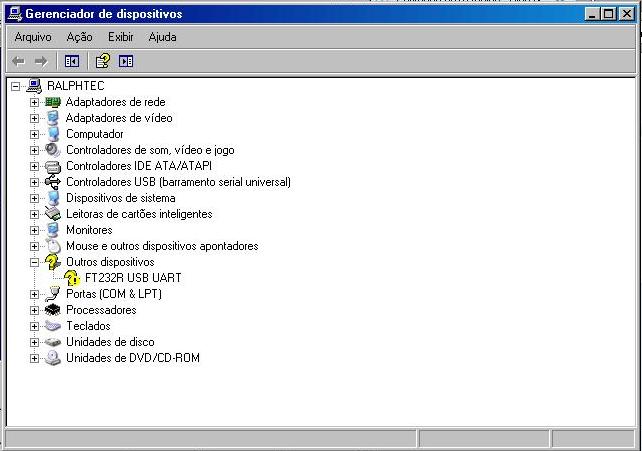This screenshot has height=451, width=642.
Task: Toggle the console tree pane icon
Action: coord(72,61)
